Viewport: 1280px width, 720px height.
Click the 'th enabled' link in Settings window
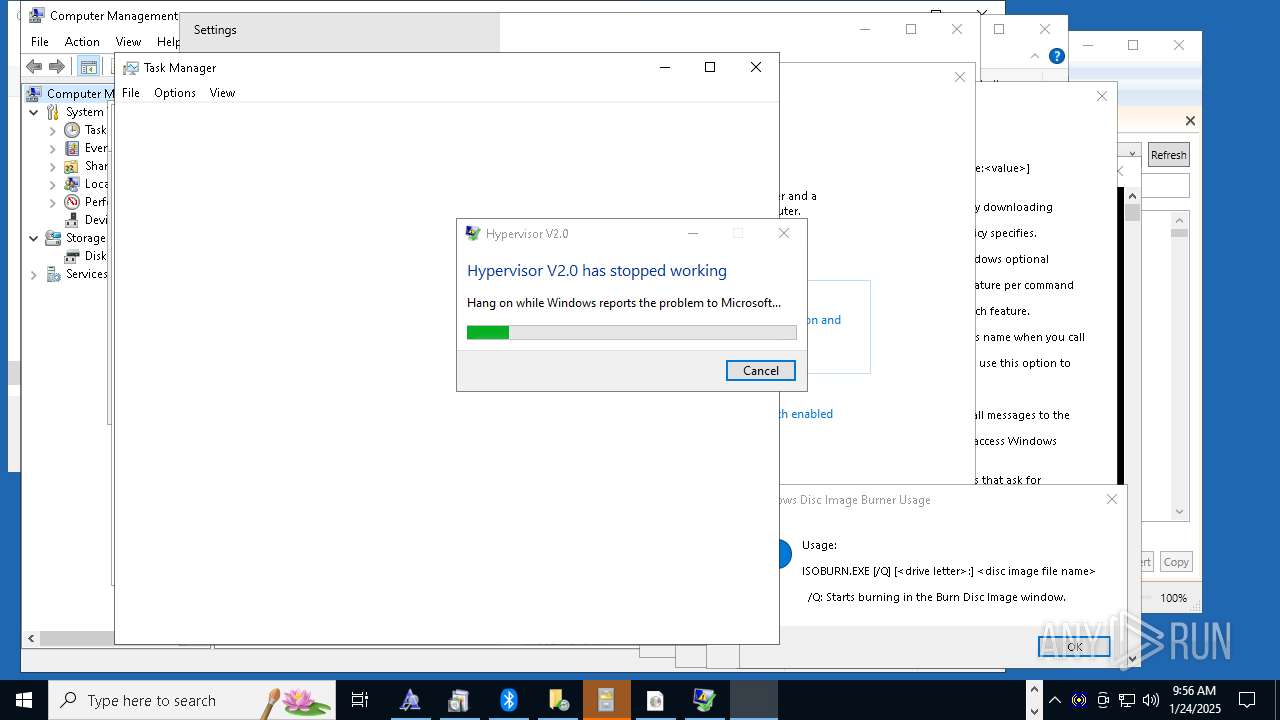(x=806, y=414)
